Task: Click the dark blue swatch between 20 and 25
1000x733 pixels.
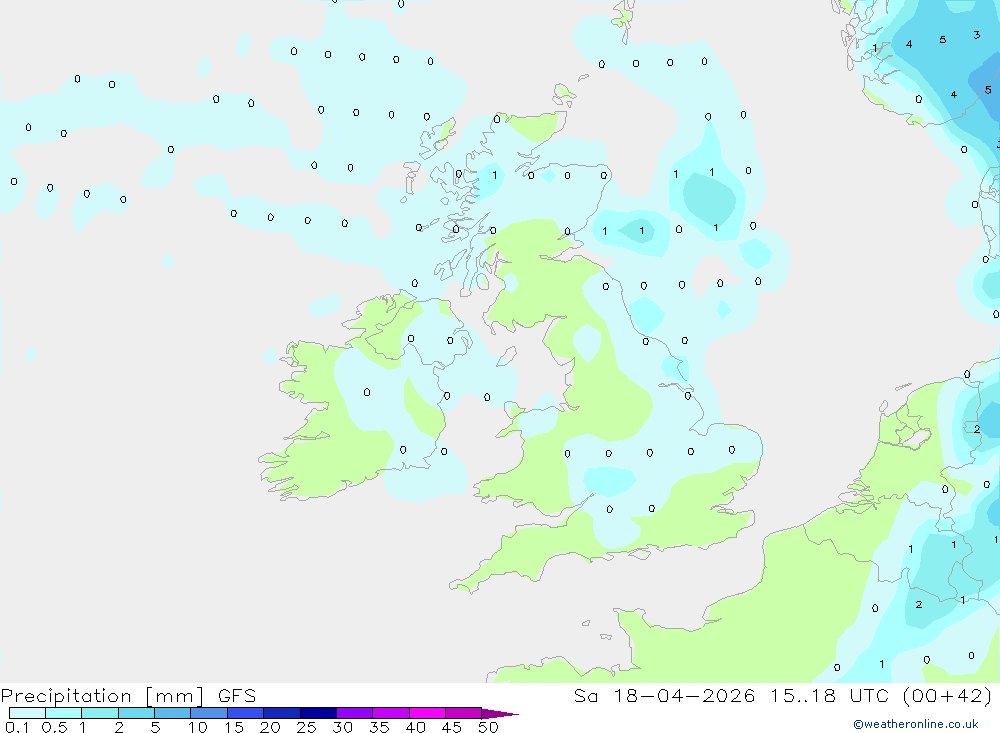Action: coord(282,713)
